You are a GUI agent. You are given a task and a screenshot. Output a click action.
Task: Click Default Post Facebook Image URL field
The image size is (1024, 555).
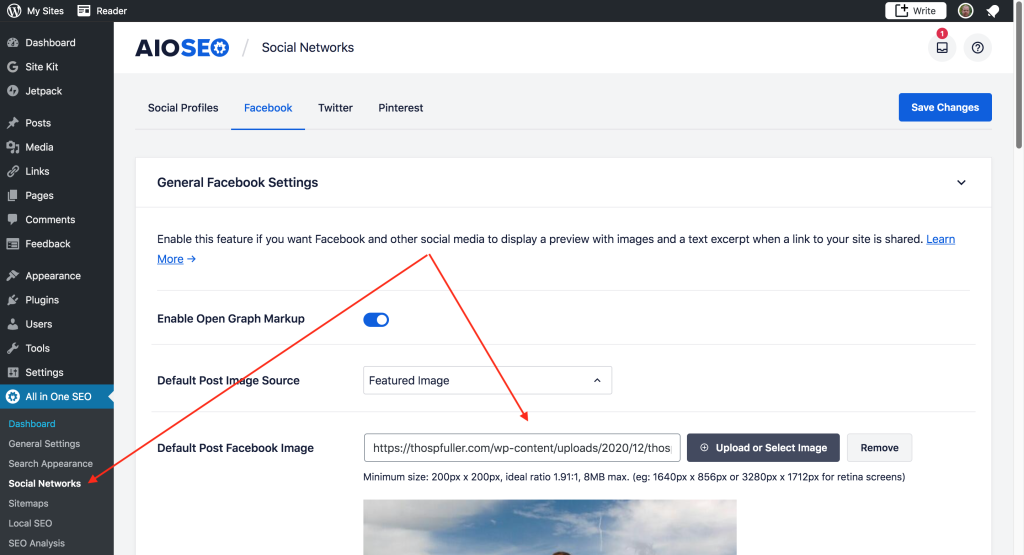tap(522, 448)
